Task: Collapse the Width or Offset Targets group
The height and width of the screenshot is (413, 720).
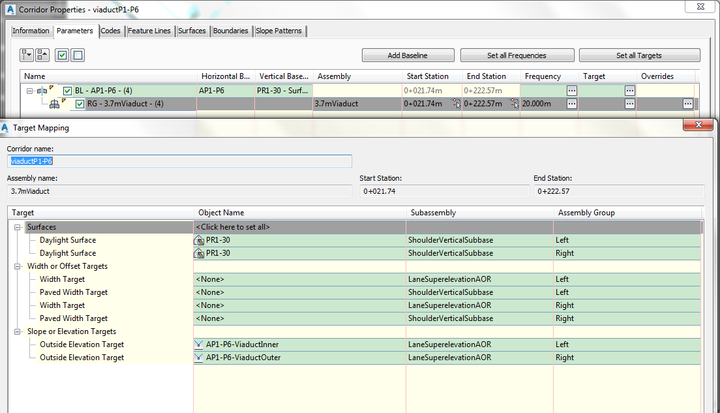Action: click(x=17, y=266)
